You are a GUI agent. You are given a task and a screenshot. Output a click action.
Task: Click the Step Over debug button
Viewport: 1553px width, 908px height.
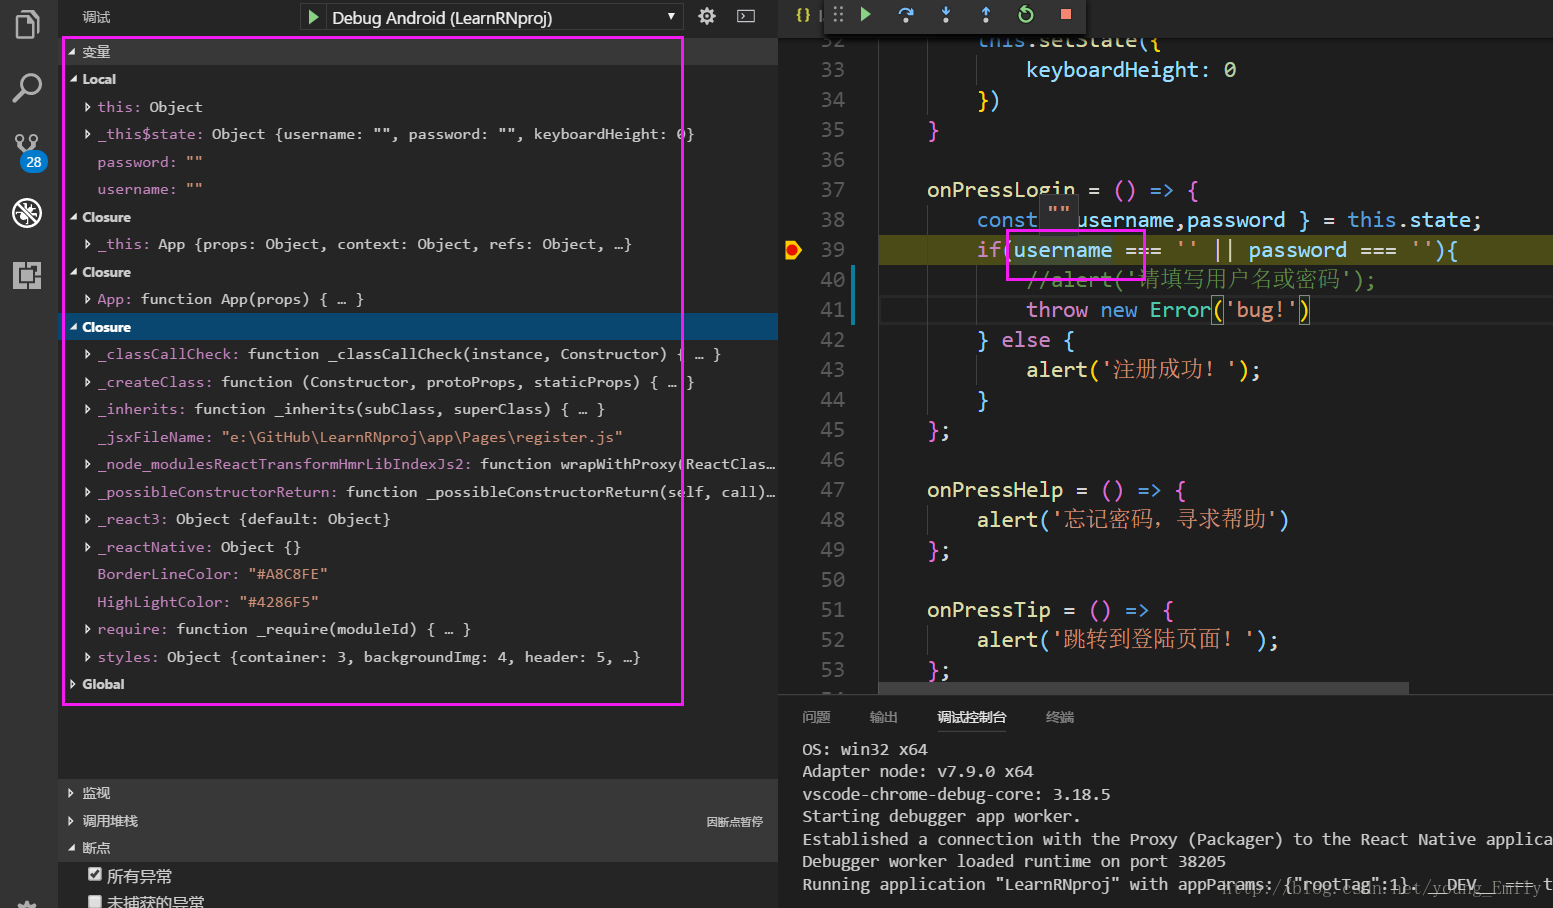(906, 15)
